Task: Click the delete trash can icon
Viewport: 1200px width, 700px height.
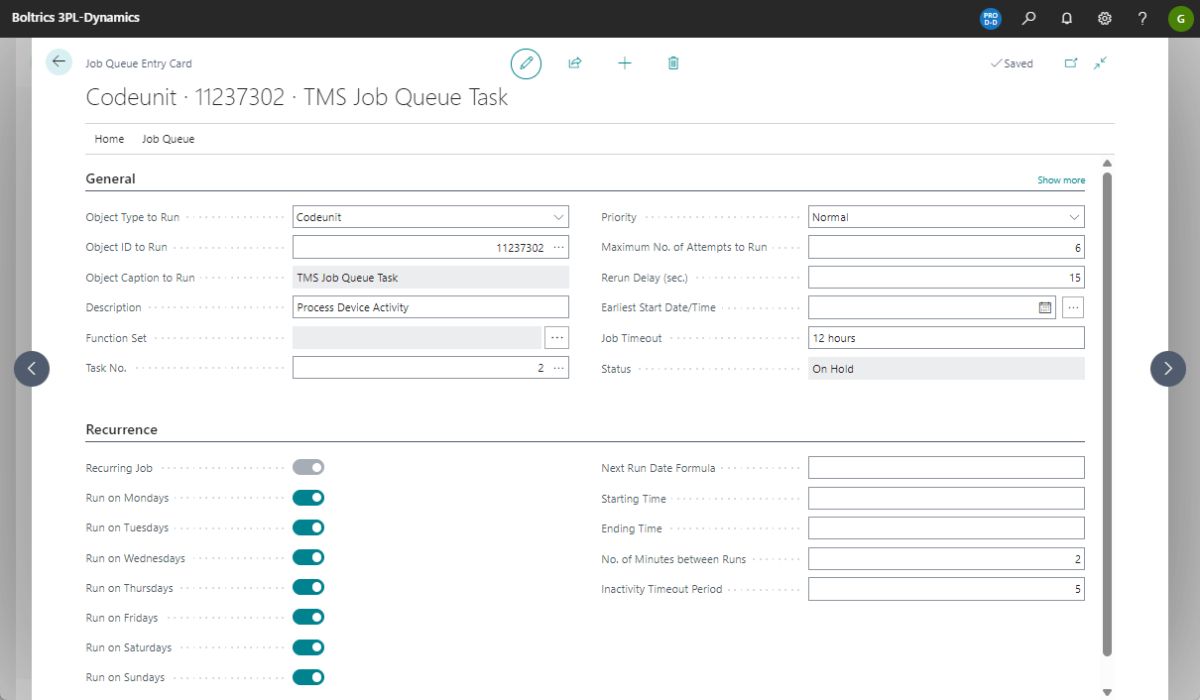Action: [673, 63]
